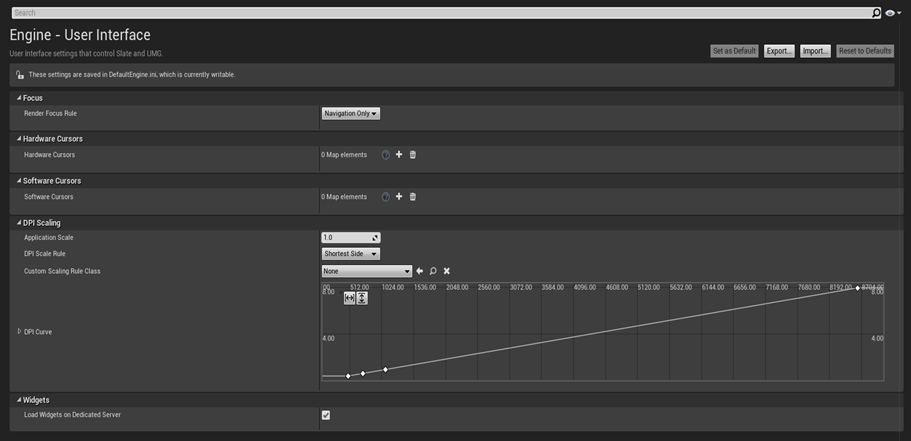The image size is (911, 441).
Task: Open the eye view options menu
Action: pyautogui.click(x=893, y=13)
